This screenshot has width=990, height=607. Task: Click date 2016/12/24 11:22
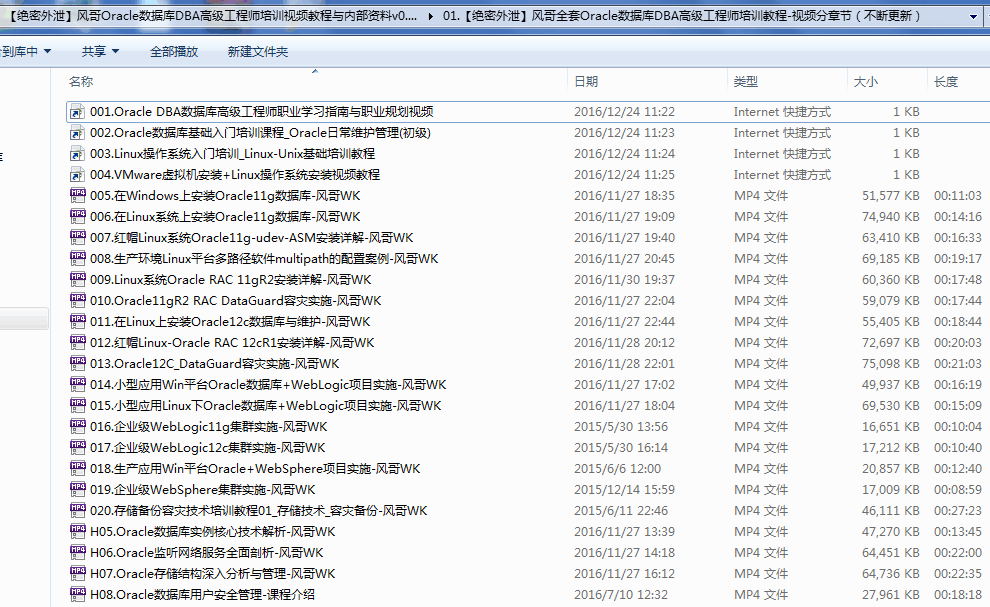coord(624,112)
